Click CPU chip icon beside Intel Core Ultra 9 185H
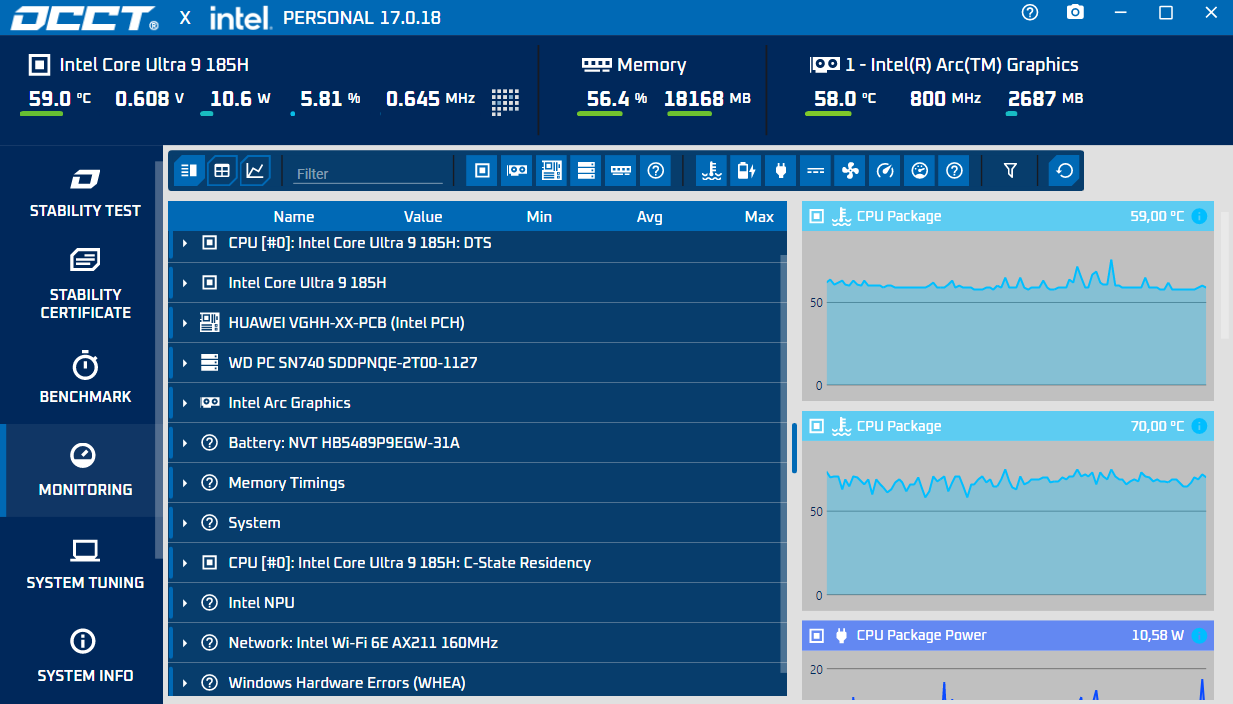Image resolution: width=1233 pixels, height=704 pixels. pyautogui.click(x=39, y=65)
